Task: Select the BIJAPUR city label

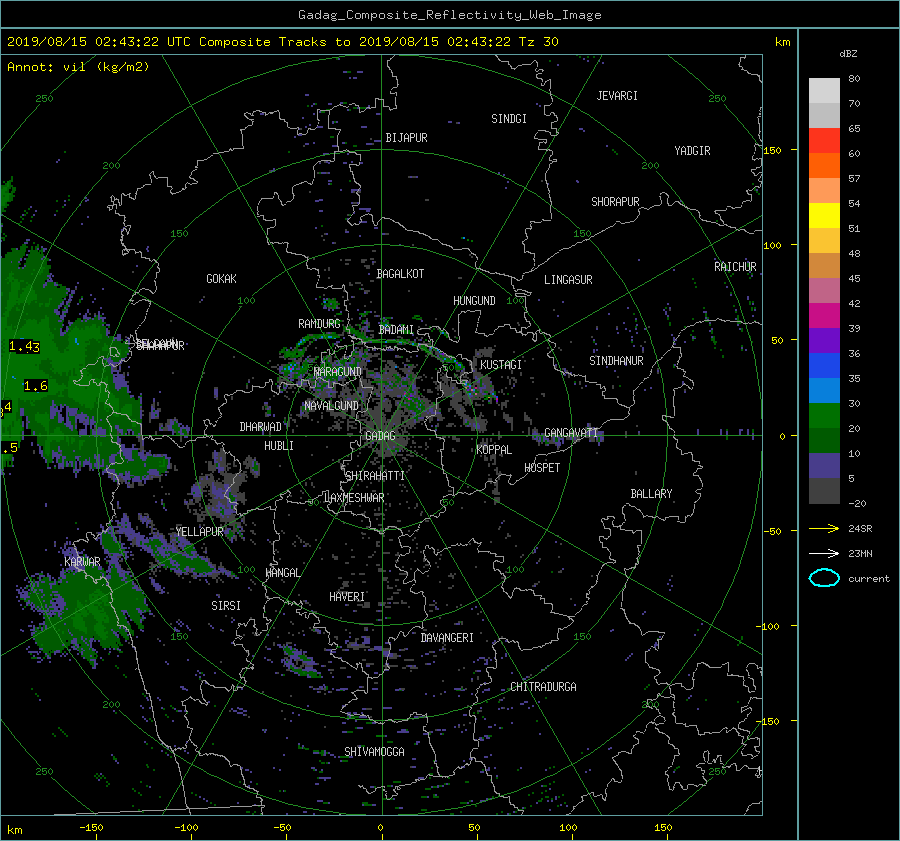Action: click(406, 138)
